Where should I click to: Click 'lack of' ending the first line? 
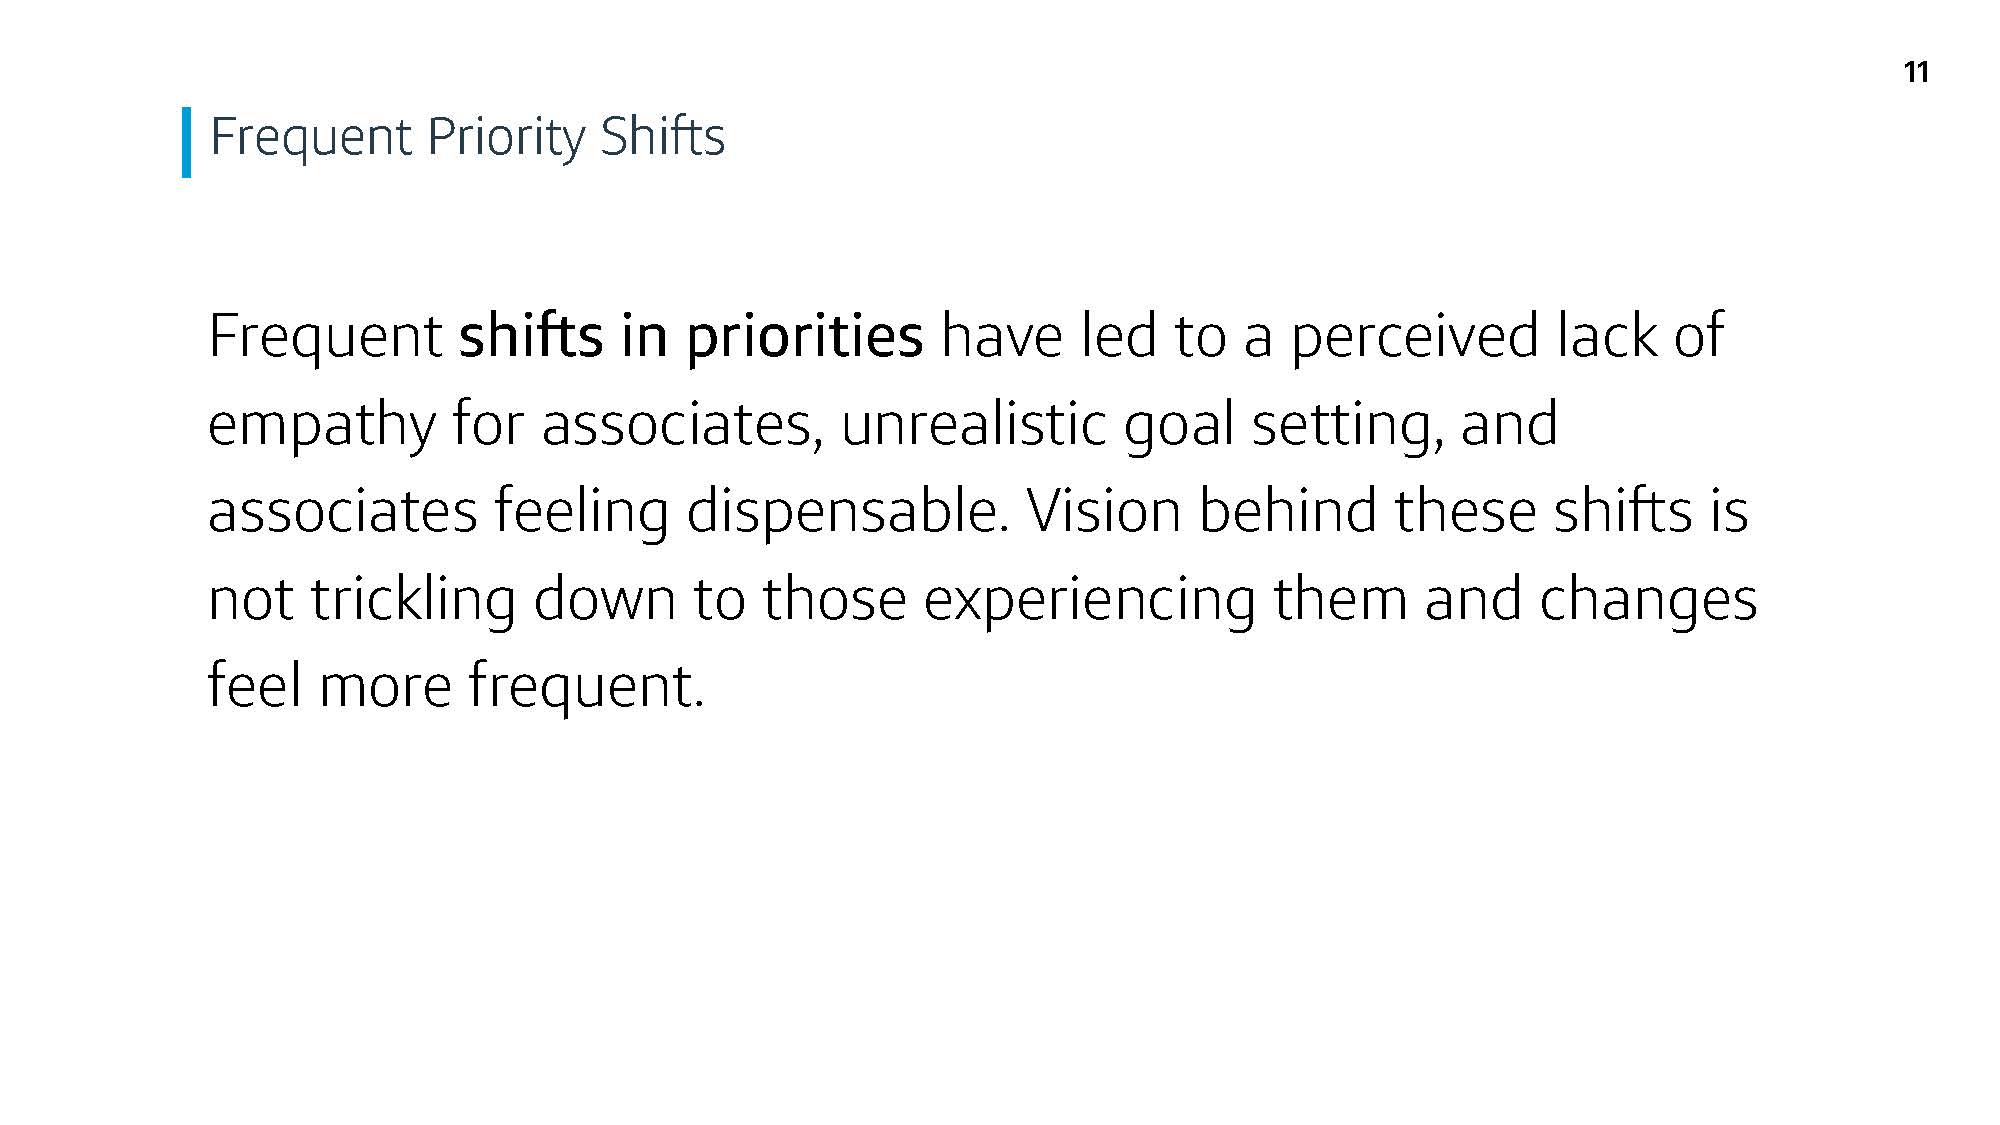[x=1640, y=335]
